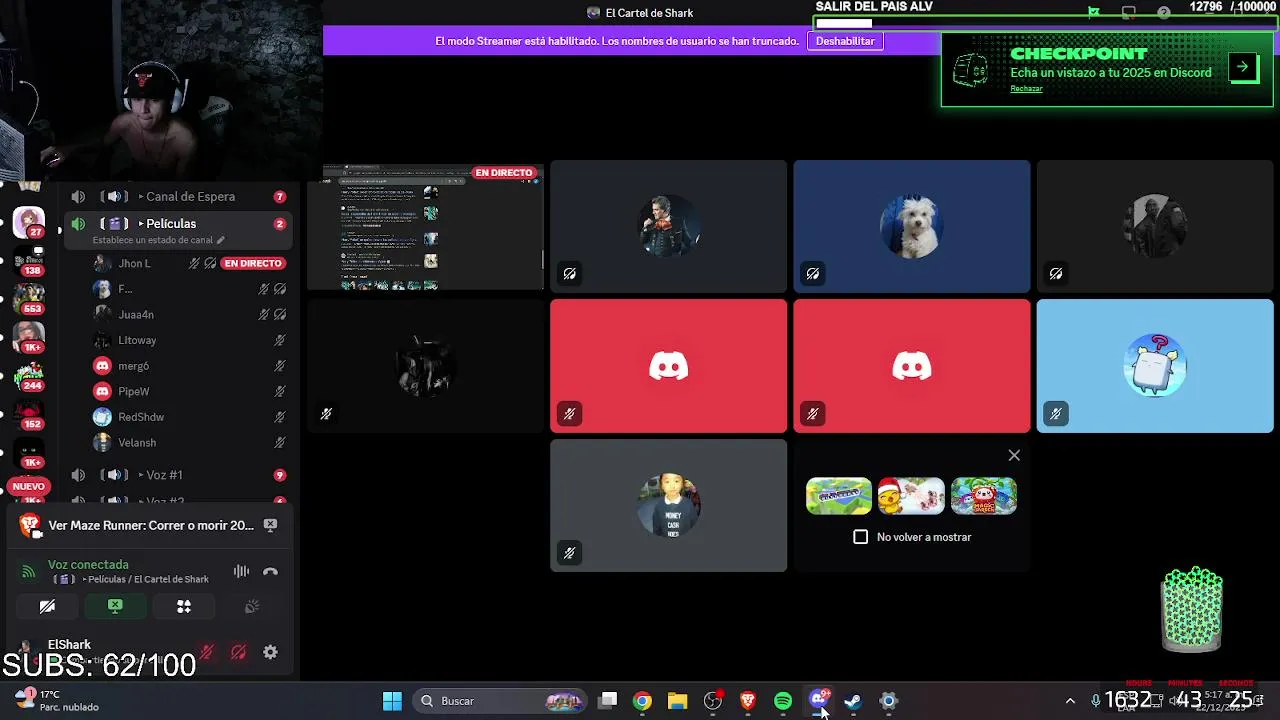Open the Windows Start menu

[393, 701]
